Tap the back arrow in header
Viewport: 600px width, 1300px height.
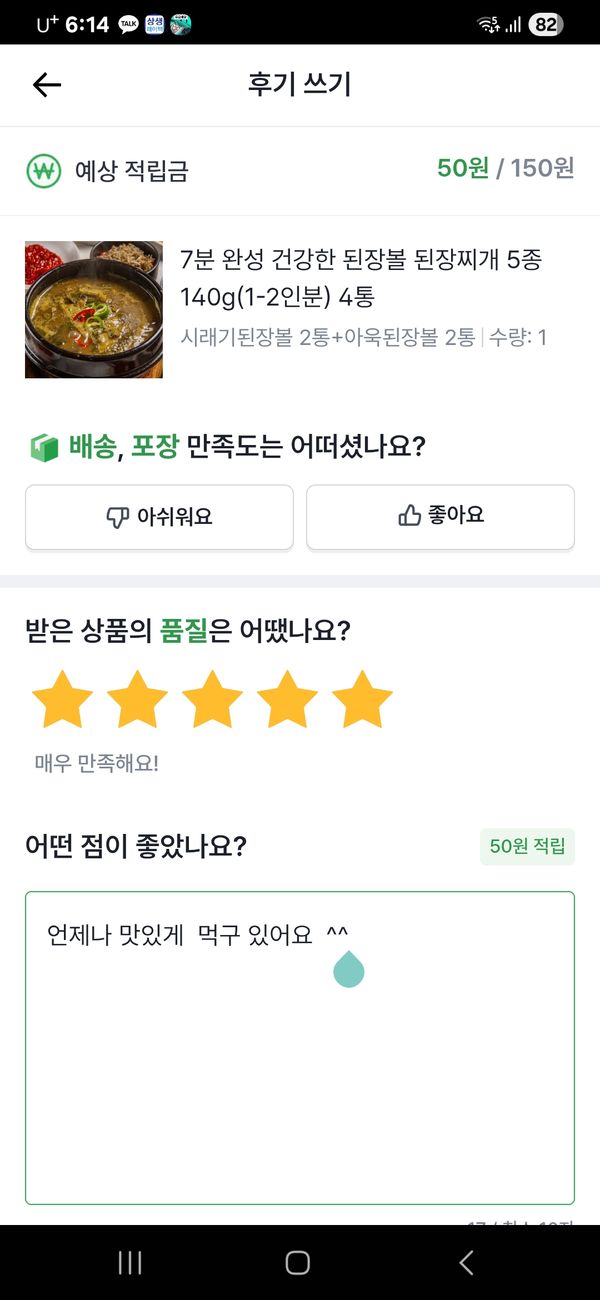[47, 85]
